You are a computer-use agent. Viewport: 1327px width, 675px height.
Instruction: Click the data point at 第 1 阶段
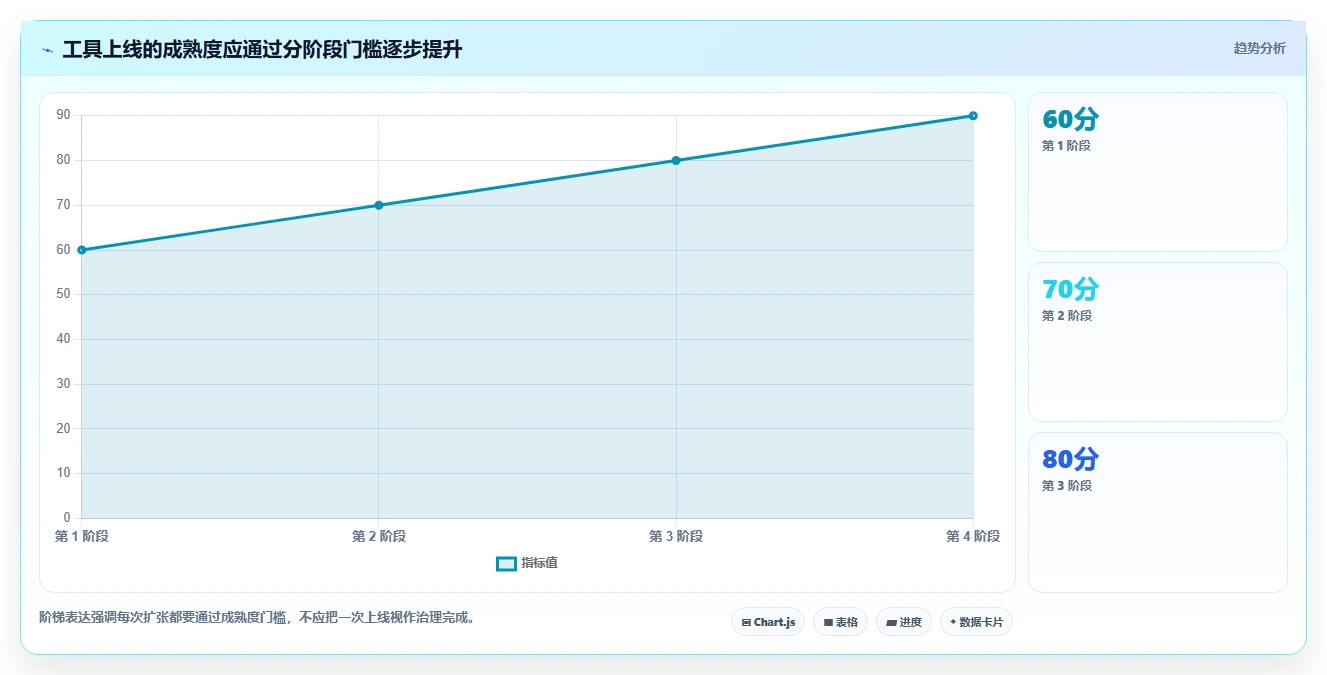point(82,250)
